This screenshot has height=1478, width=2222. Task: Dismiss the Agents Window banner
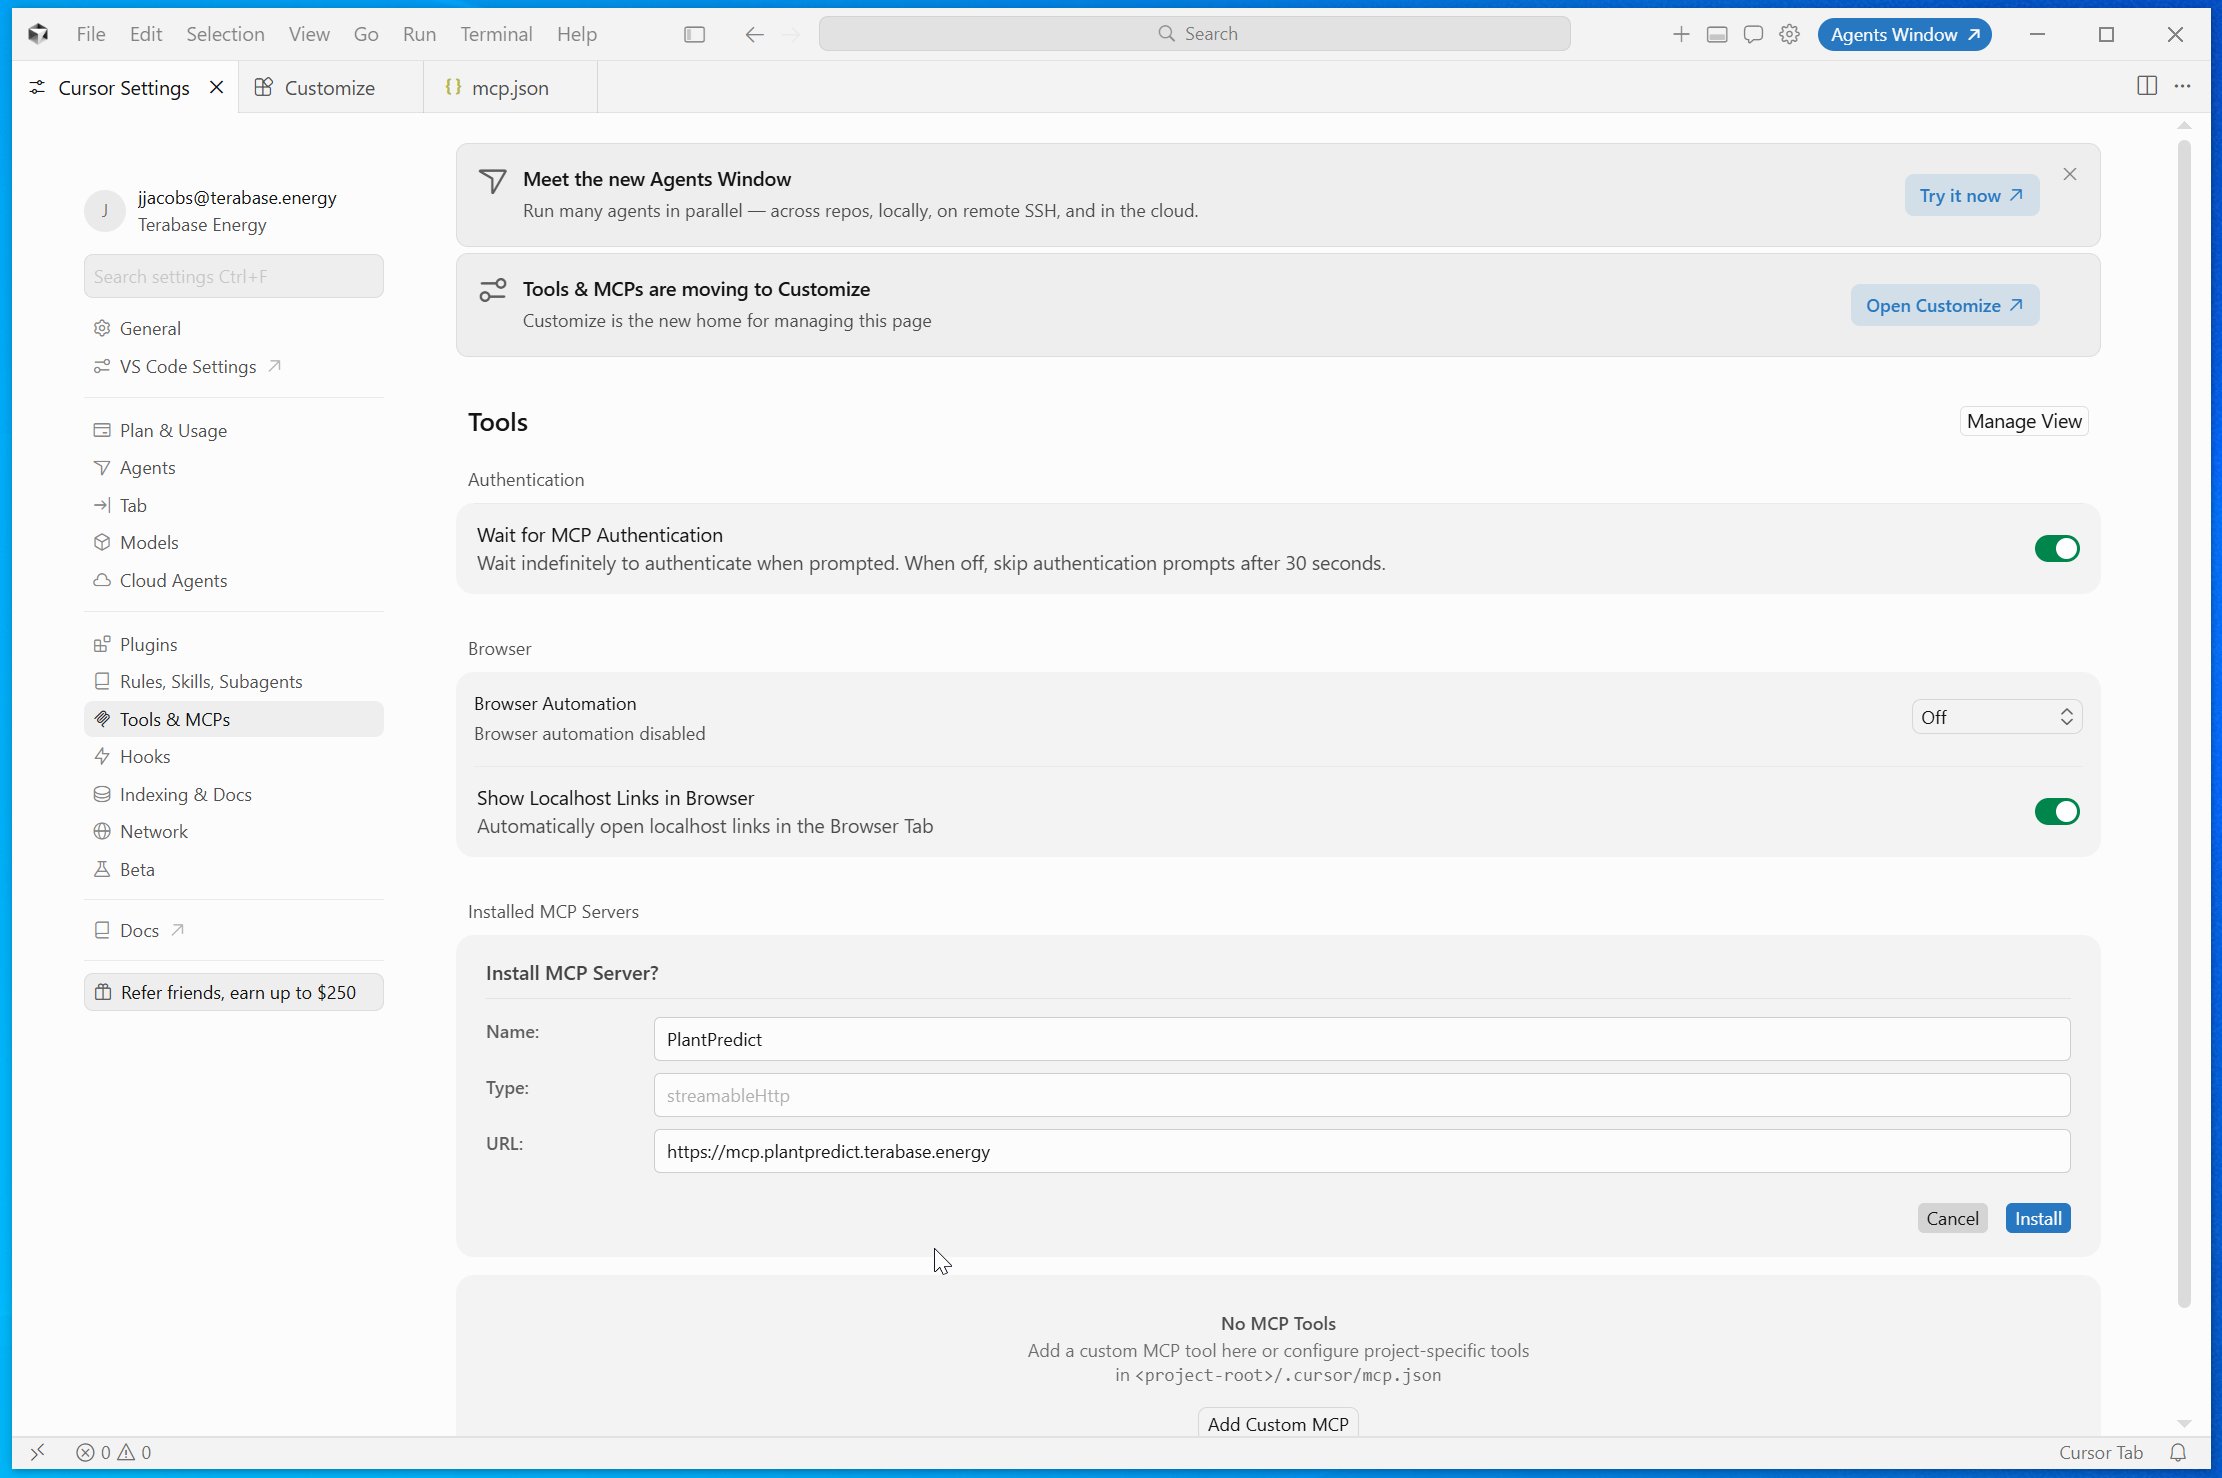coord(2070,174)
